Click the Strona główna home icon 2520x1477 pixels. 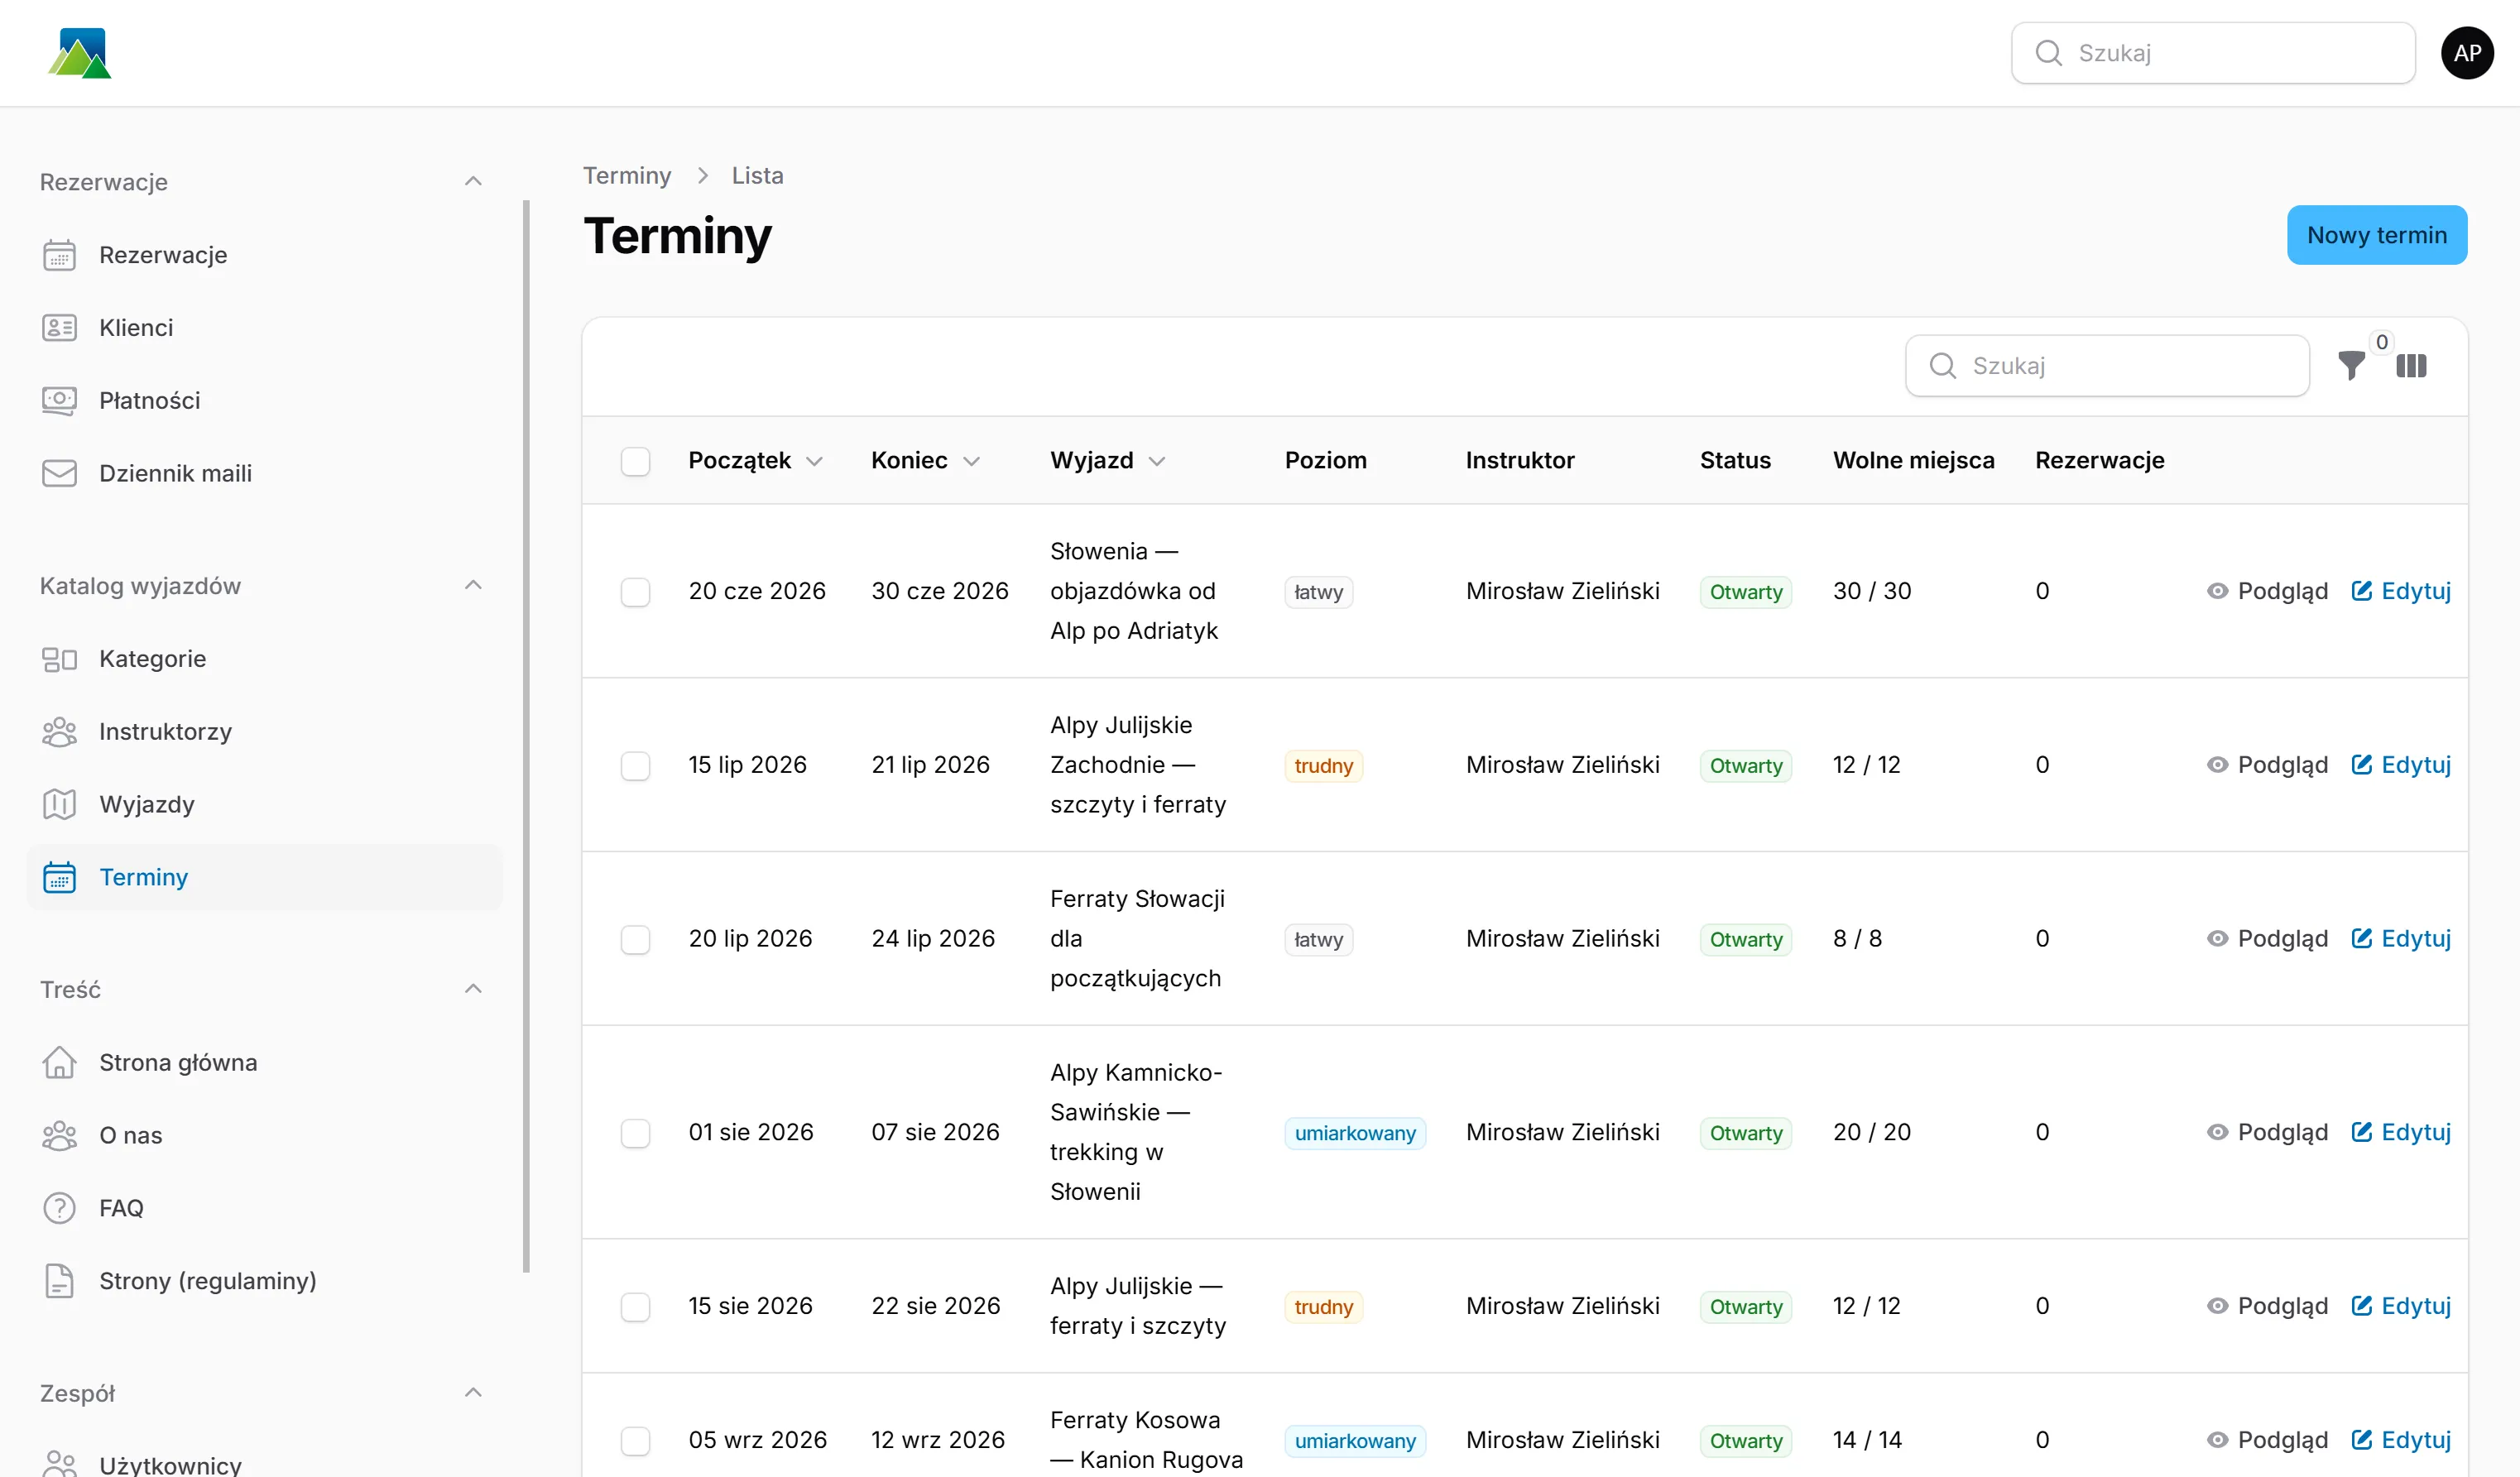point(59,1063)
